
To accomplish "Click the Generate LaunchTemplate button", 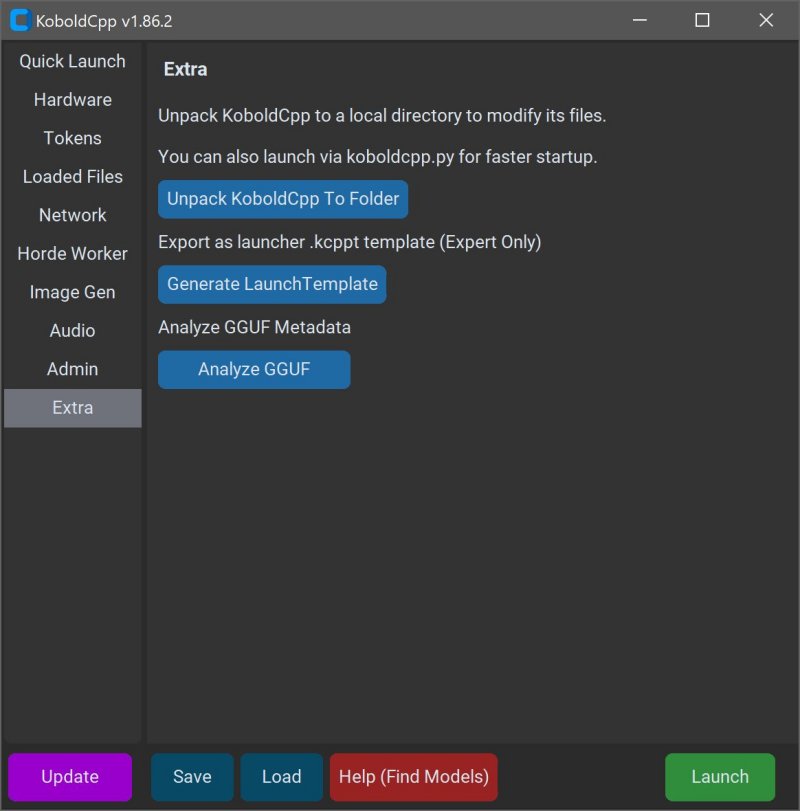I will click(272, 284).
